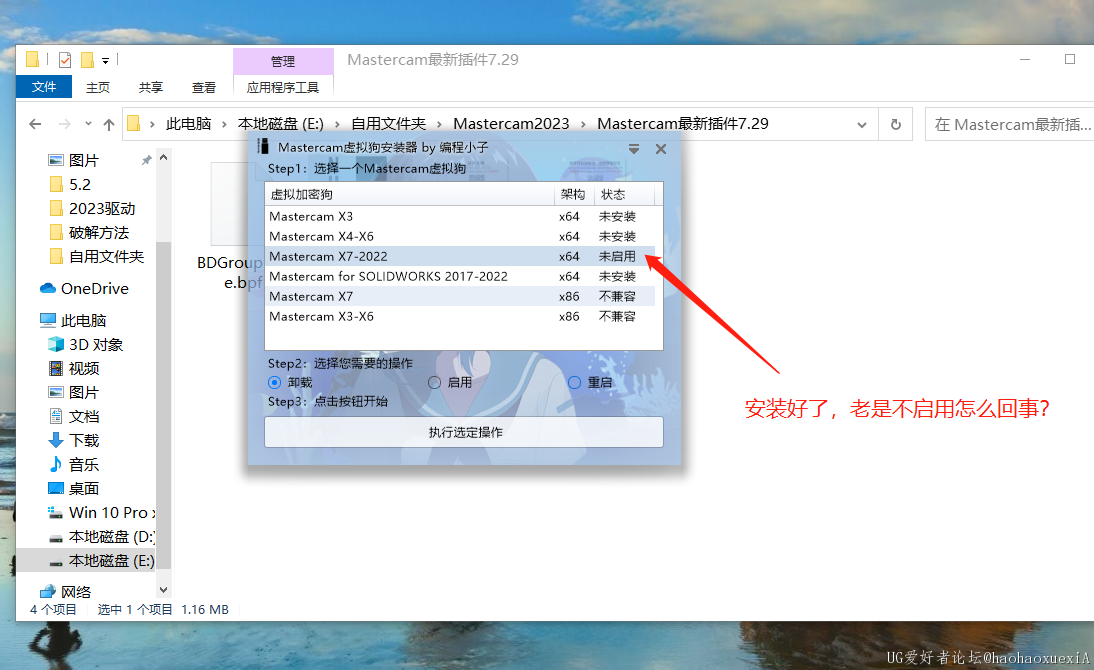Click the installer dialog's title bar icon
The image size is (1094, 670).
(263, 147)
